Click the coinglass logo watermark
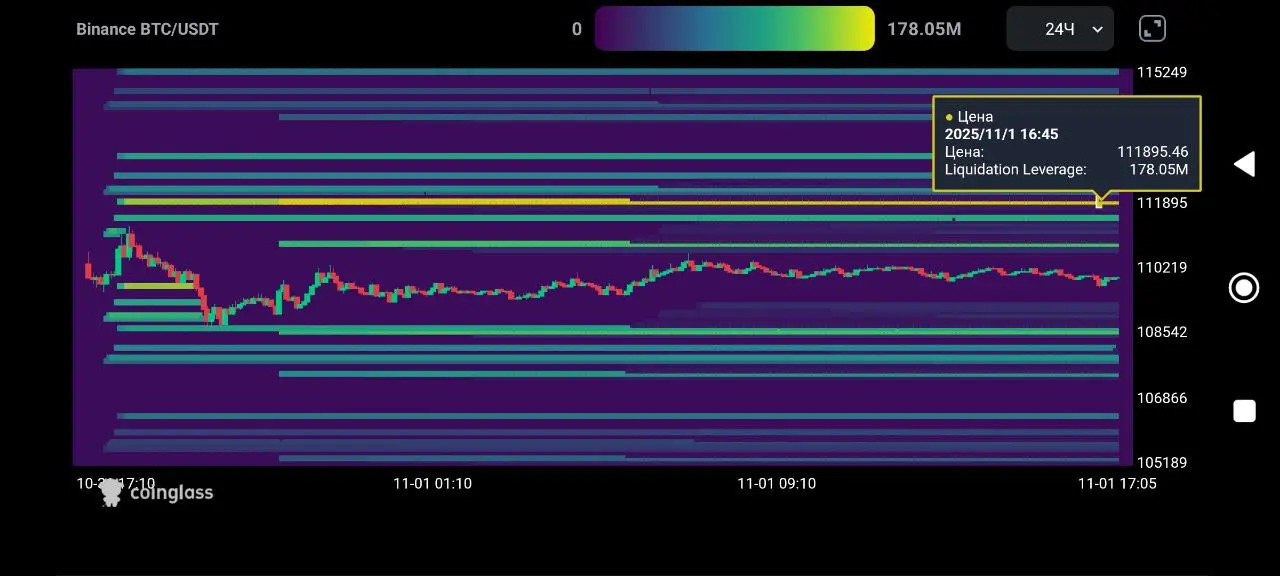The height and width of the screenshot is (576, 1280). [157, 492]
